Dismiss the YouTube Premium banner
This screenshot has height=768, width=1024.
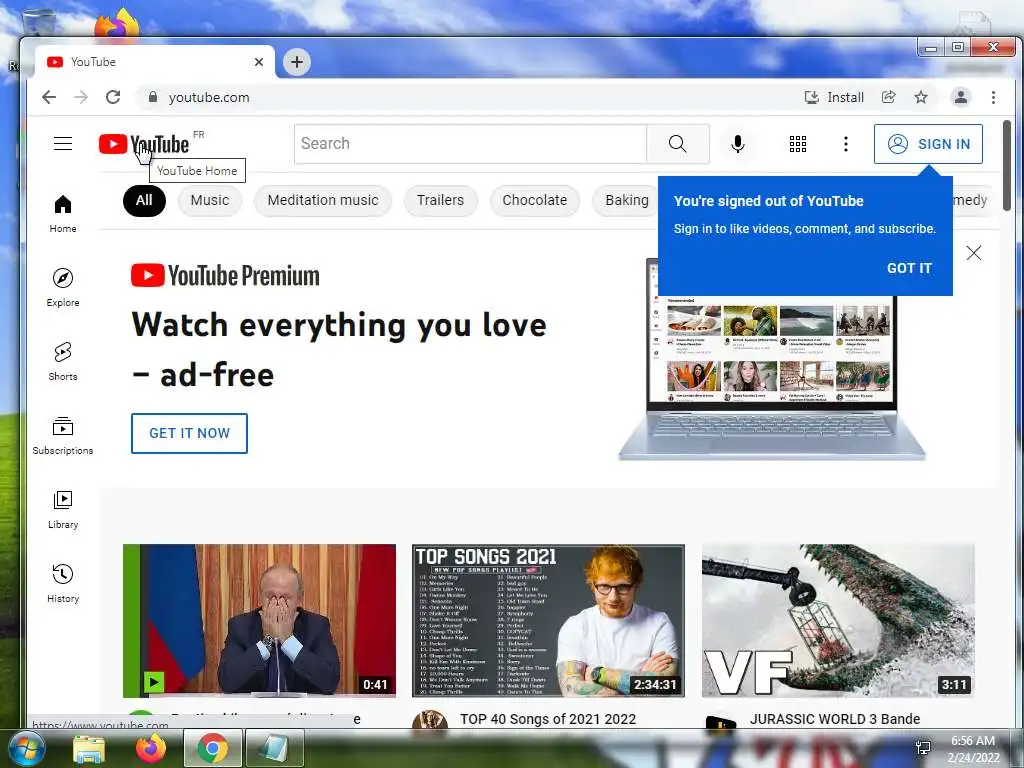974,253
